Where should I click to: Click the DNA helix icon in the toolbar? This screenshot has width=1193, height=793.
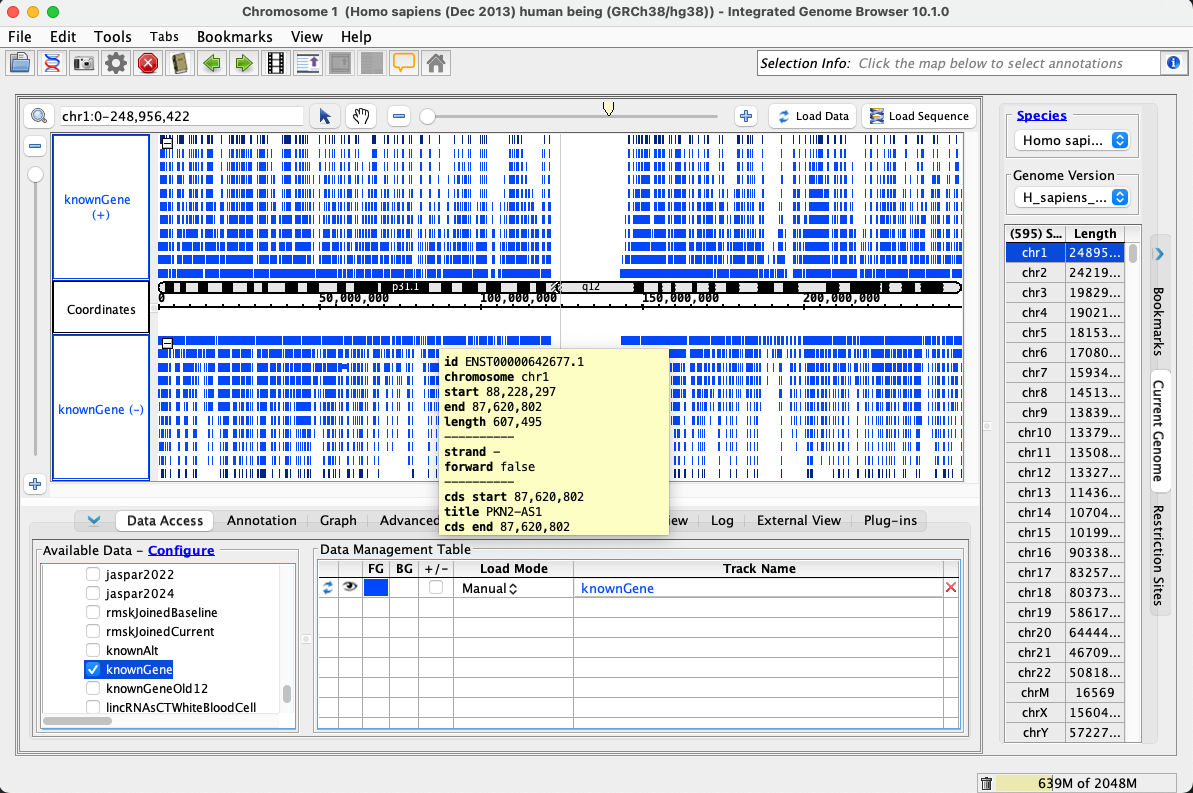(x=52, y=64)
